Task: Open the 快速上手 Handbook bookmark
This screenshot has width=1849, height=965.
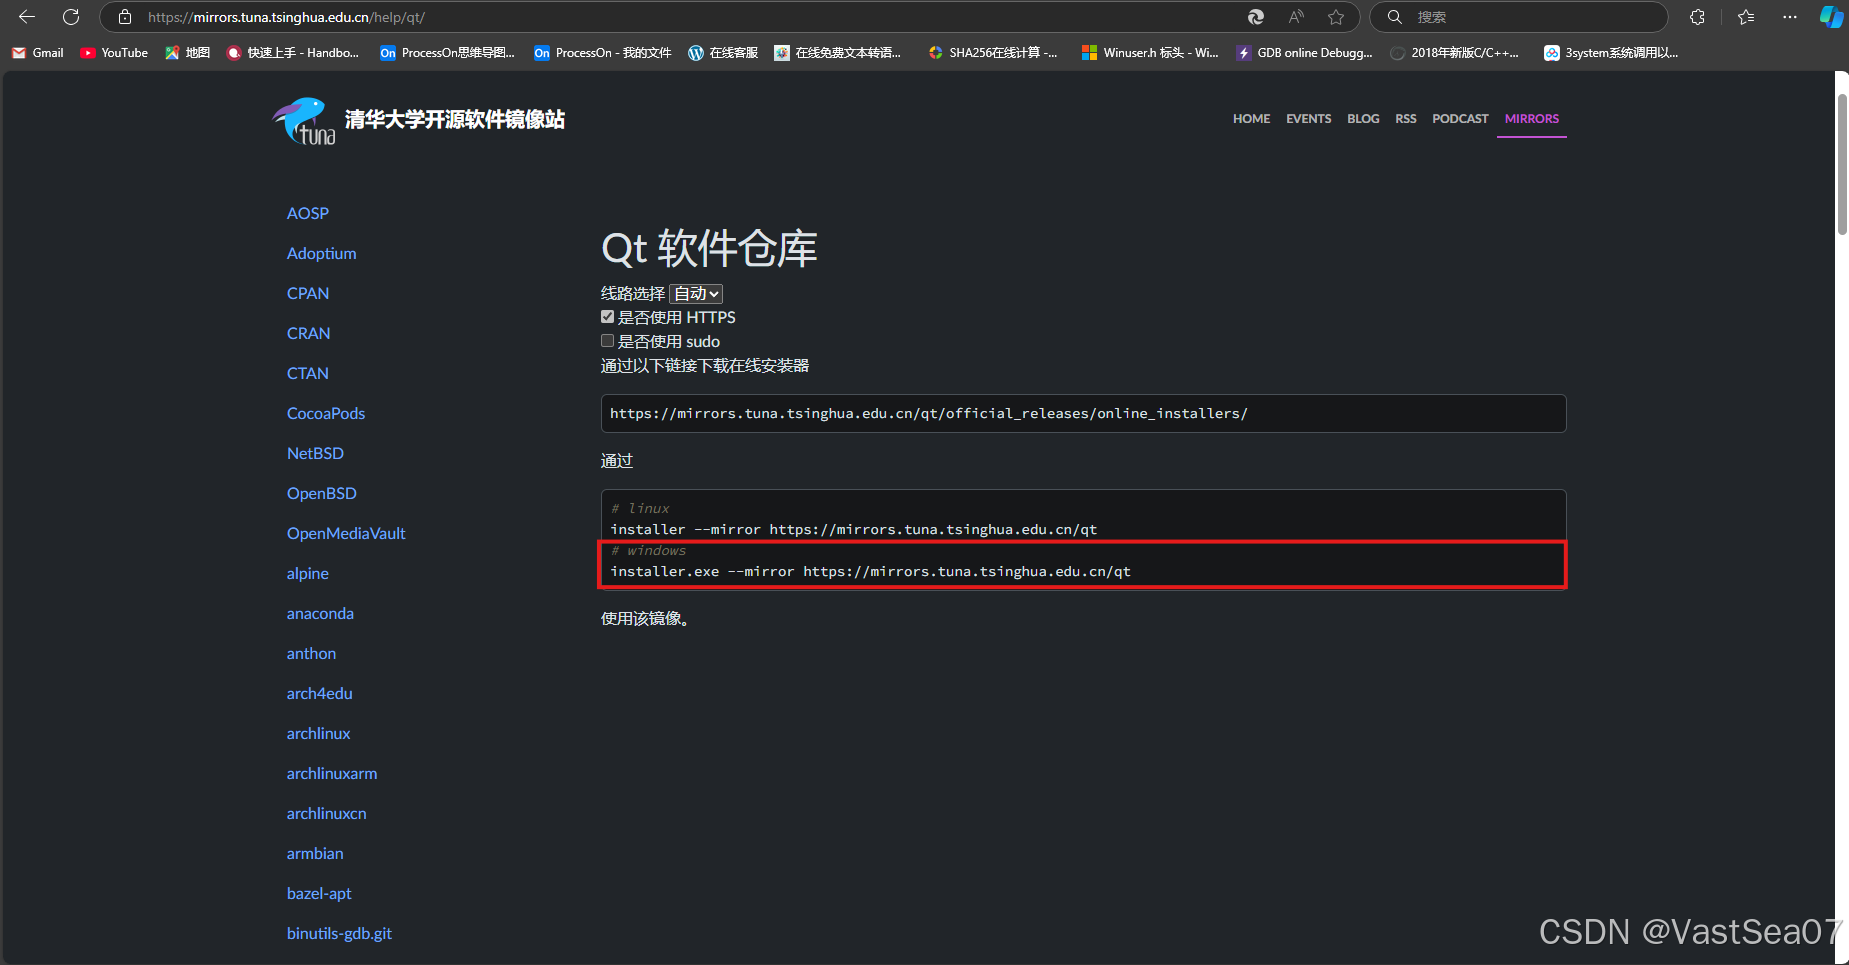Action: click(293, 53)
